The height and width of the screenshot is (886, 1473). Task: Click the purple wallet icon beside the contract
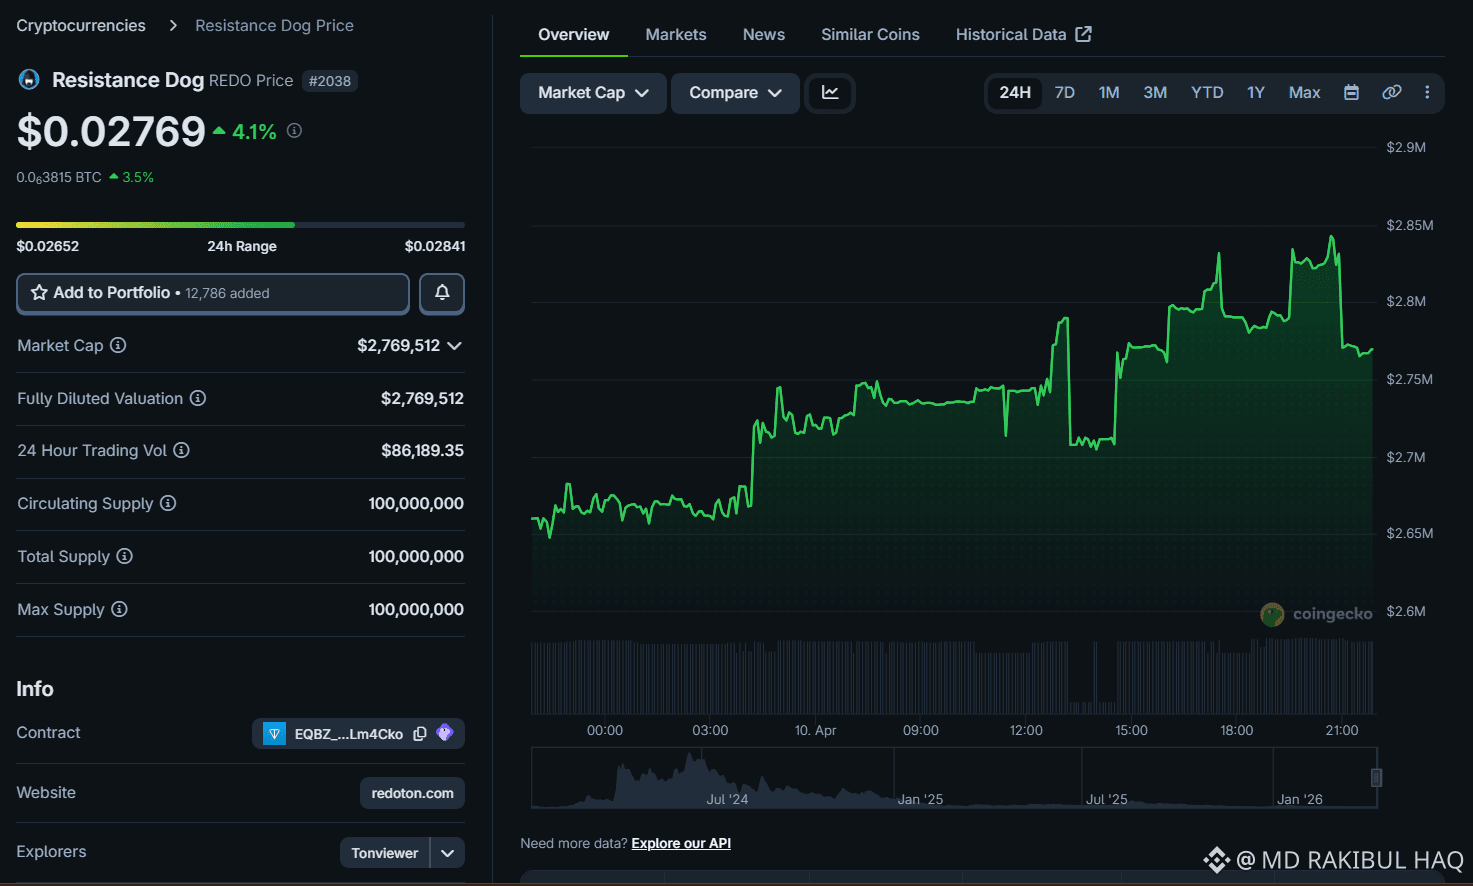[445, 733]
